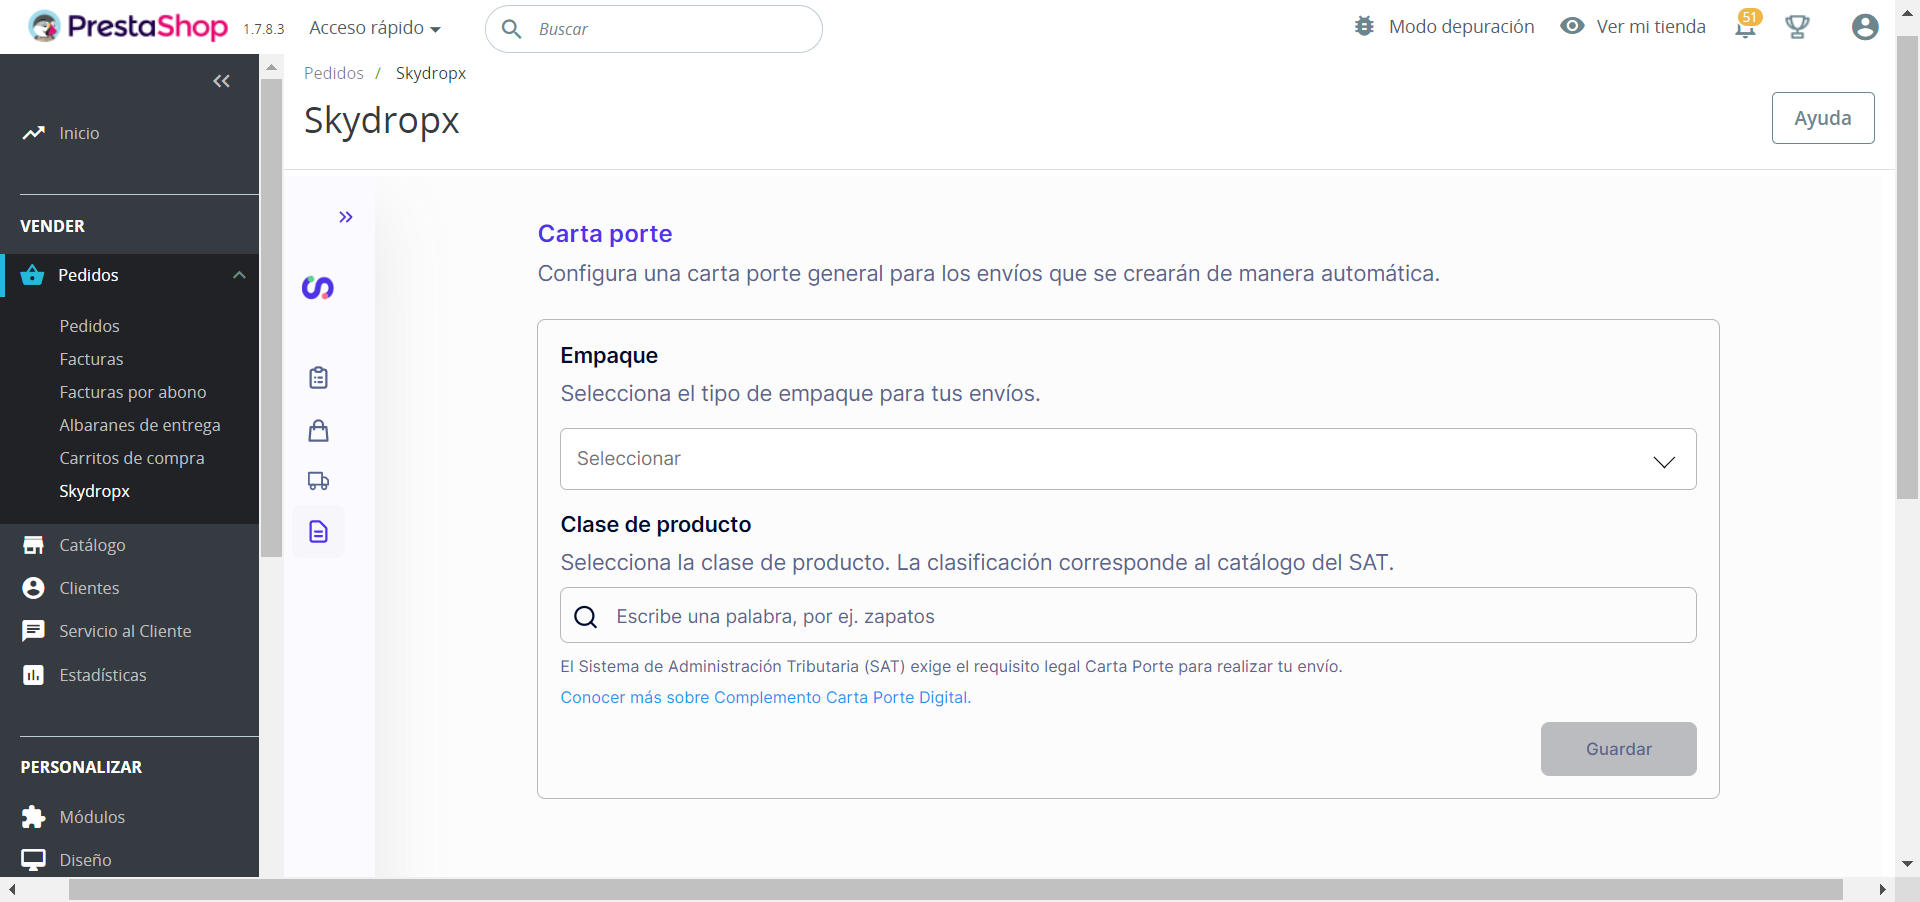Expand Skydropx inner sidebar with the double-arrow icon
Screen dimensions: 1920x902
346,217
